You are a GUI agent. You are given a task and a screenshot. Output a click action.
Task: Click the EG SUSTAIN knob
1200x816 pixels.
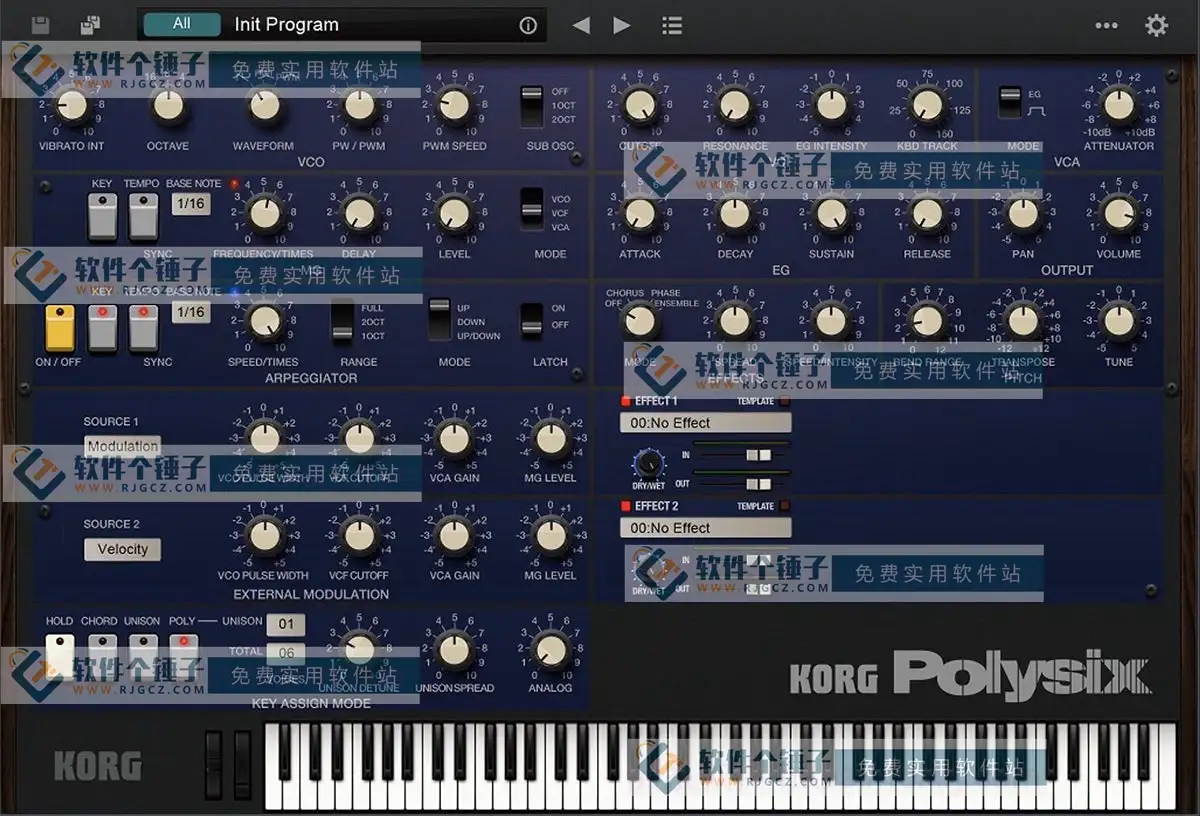tap(831, 213)
